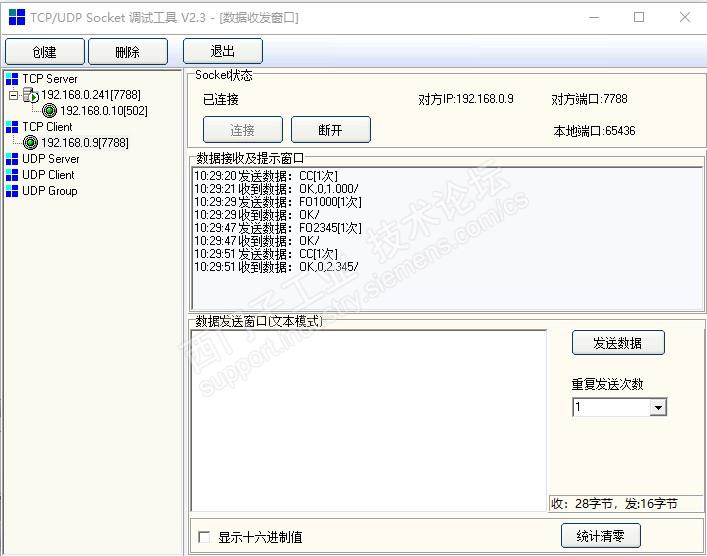Click green status icon beside 192.168.0.10[502]

[x=49, y=110]
